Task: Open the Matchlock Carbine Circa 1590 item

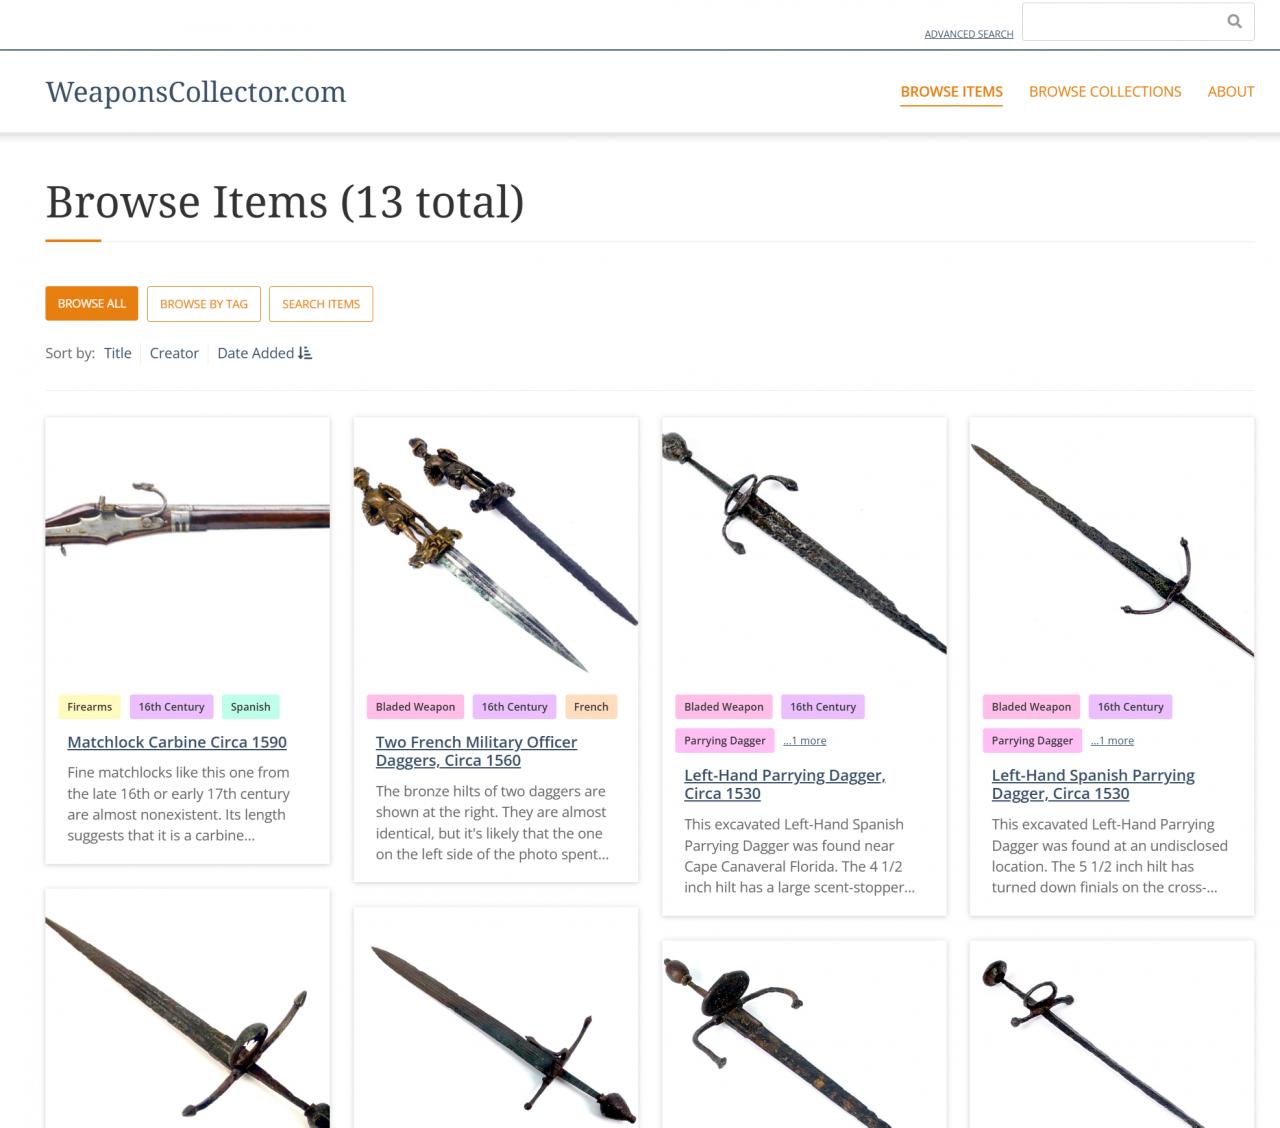Action: (177, 742)
